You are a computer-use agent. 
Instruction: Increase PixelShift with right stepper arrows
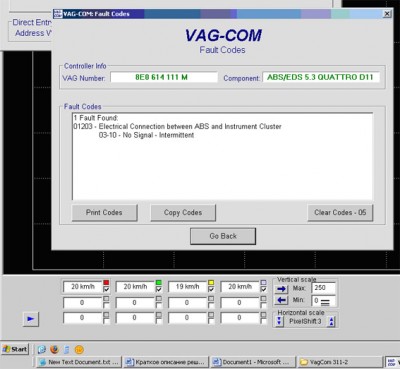331,321
